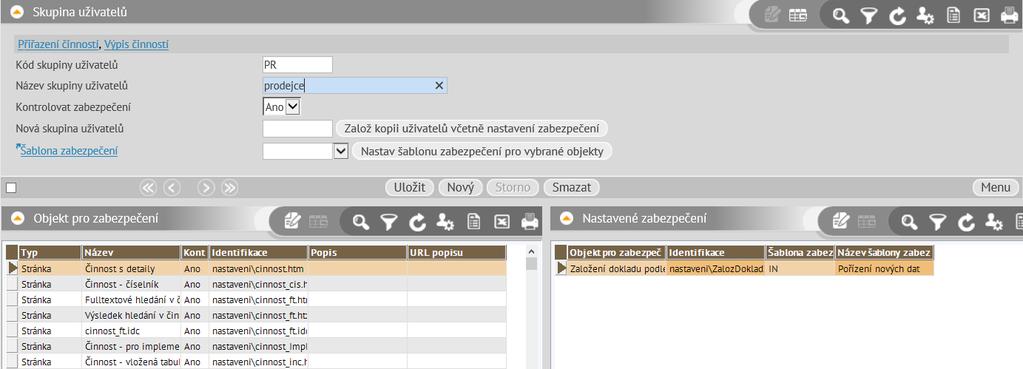Sort by Identifikace column in Objekt table

click(x=258, y=252)
